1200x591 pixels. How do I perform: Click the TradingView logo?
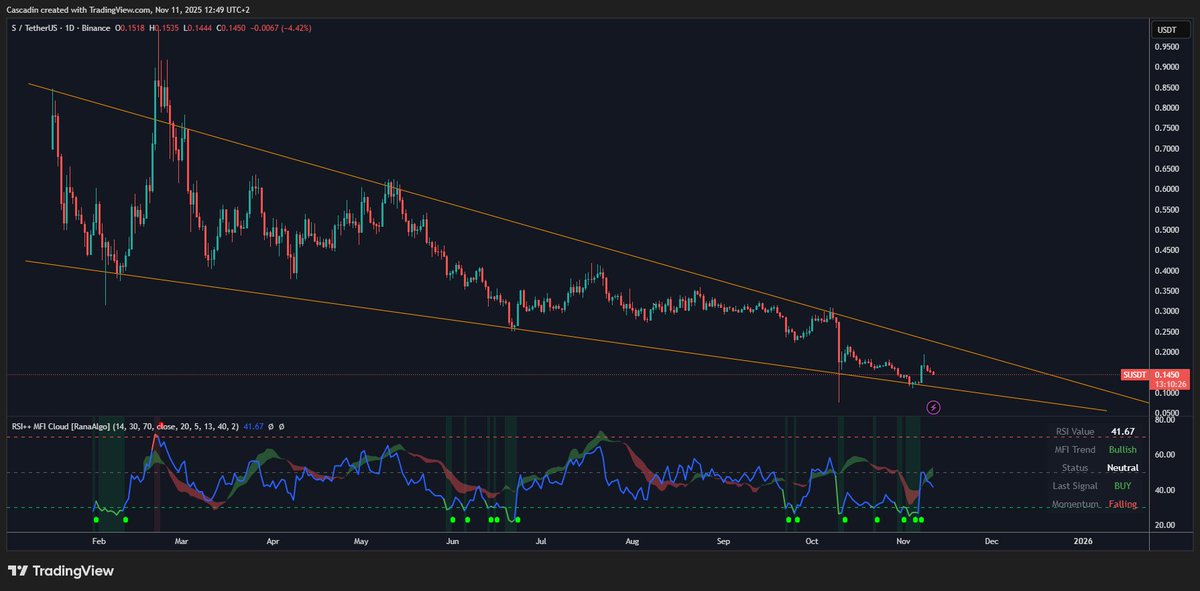(60, 570)
